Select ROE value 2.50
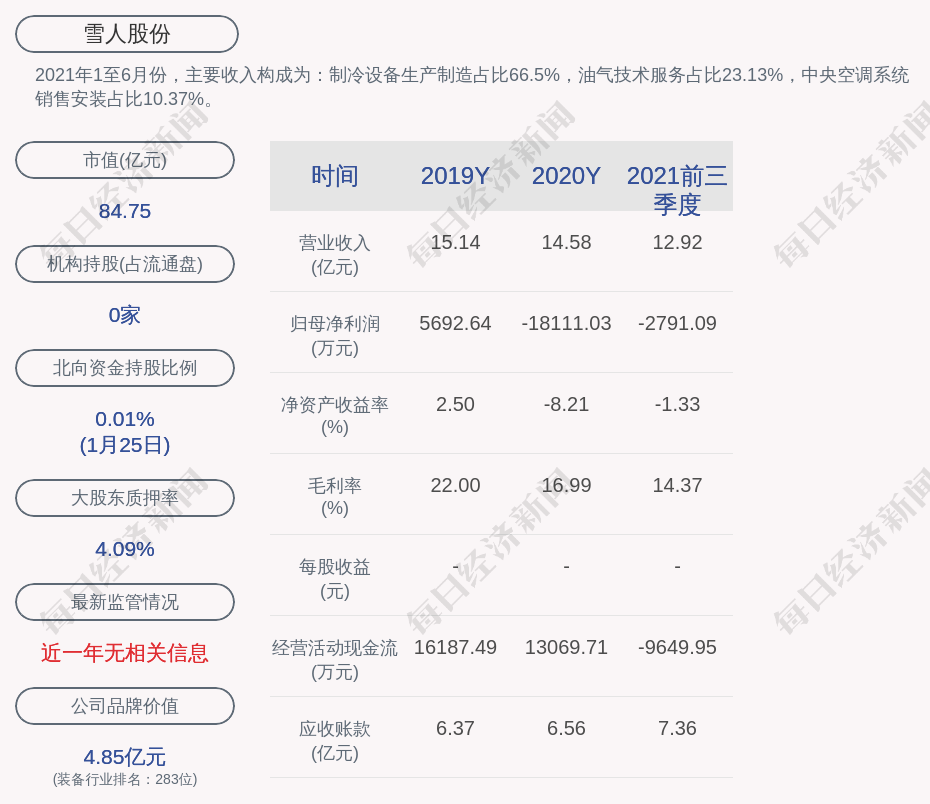This screenshot has height=804, width=930. click(x=455, y=404)
